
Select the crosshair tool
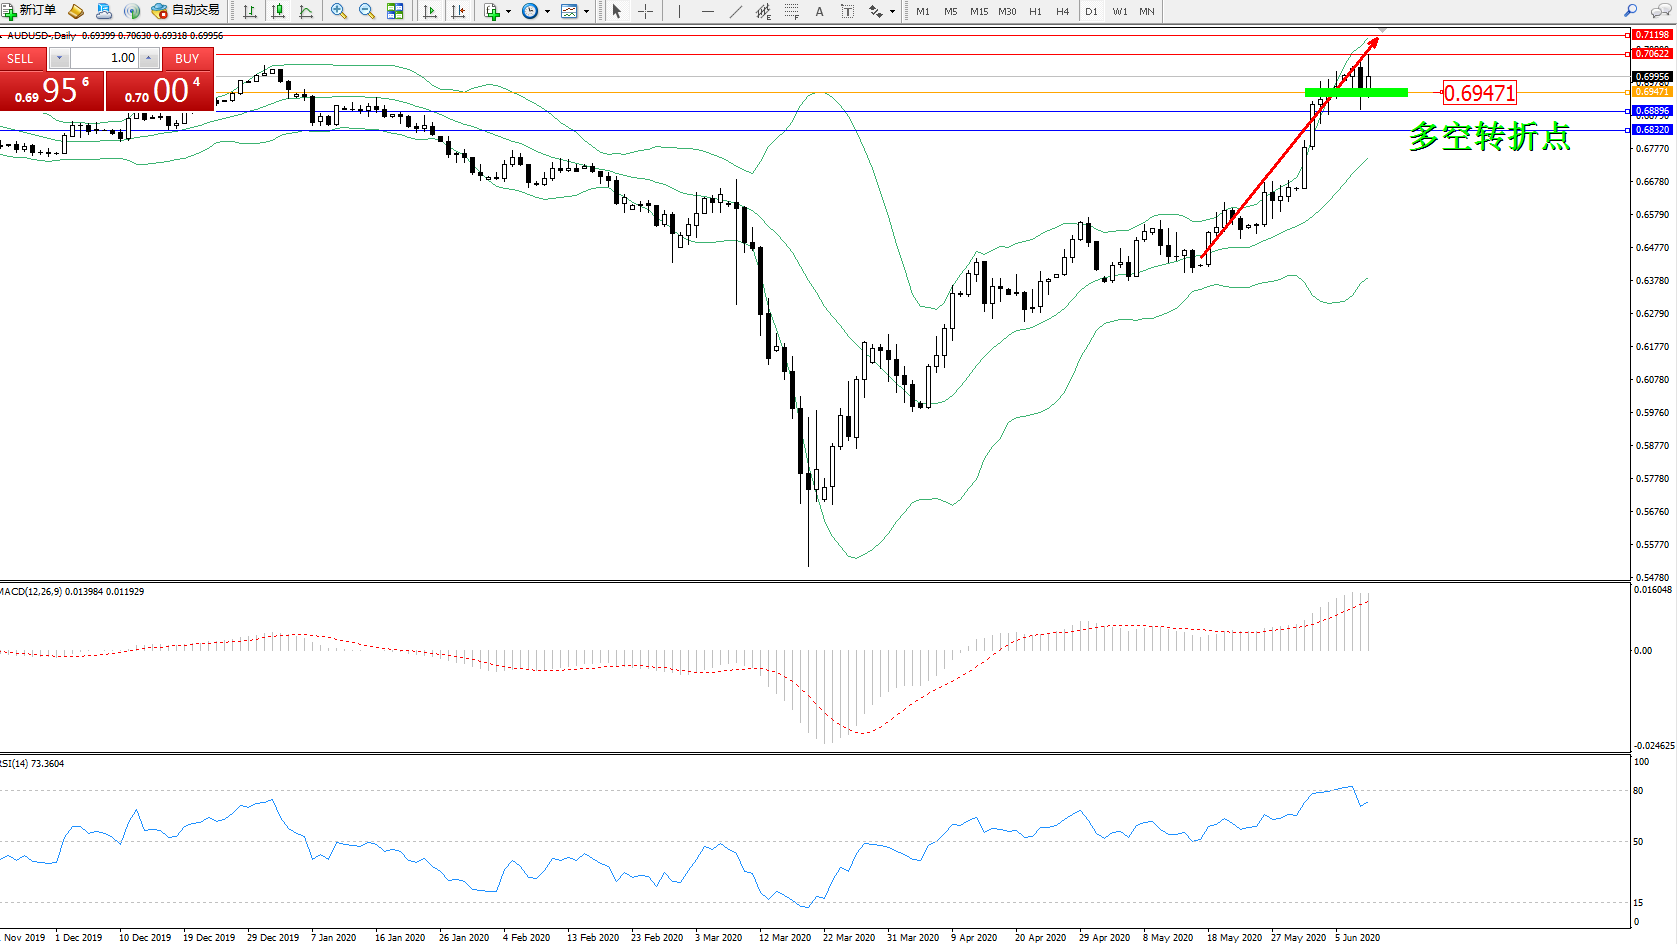pos(646,11)
